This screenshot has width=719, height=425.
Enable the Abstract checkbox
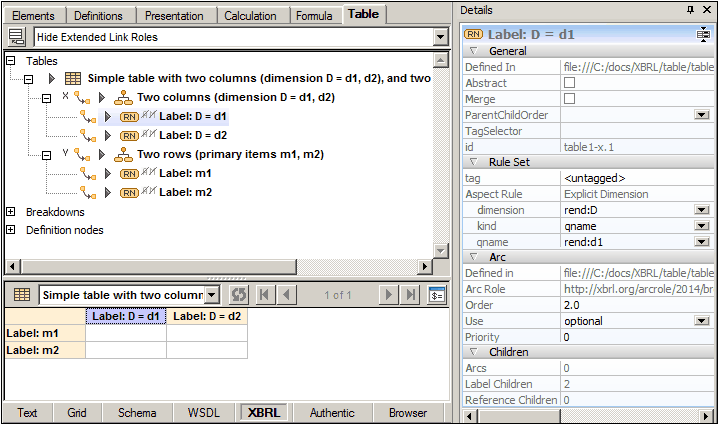[570, 83]
